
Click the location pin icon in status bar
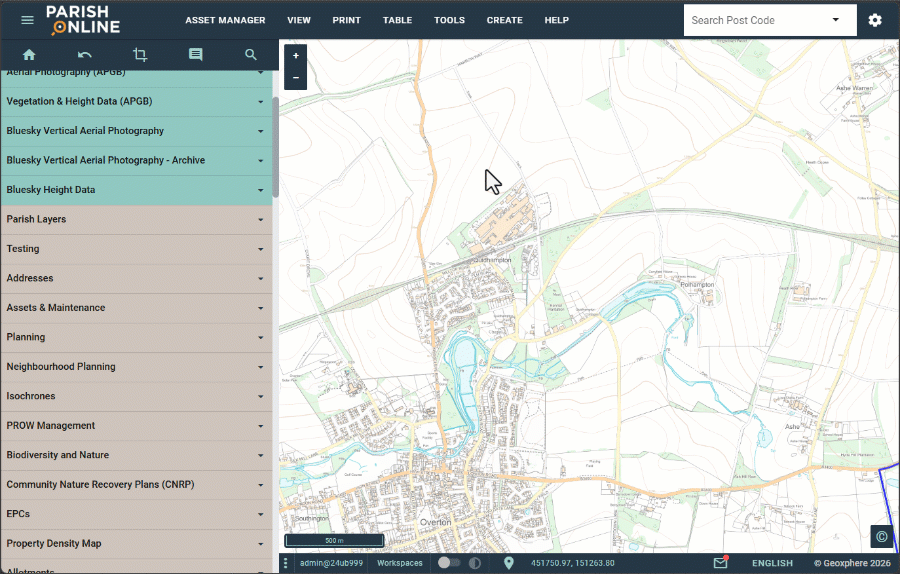click(508, 563)
